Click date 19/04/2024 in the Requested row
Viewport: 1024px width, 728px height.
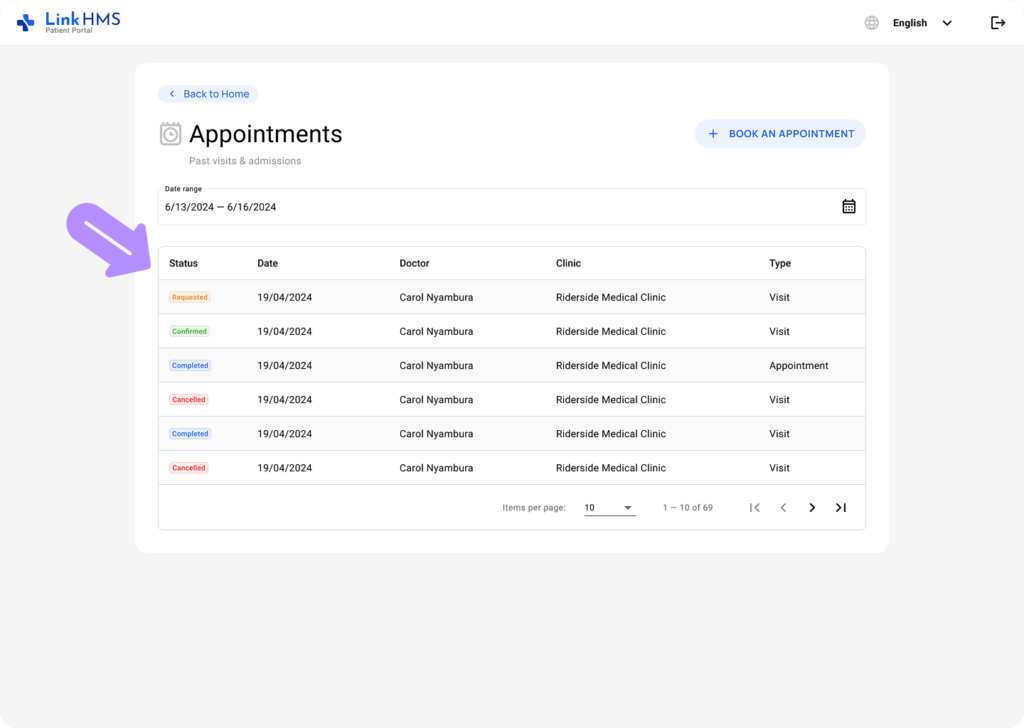[285, 297]
